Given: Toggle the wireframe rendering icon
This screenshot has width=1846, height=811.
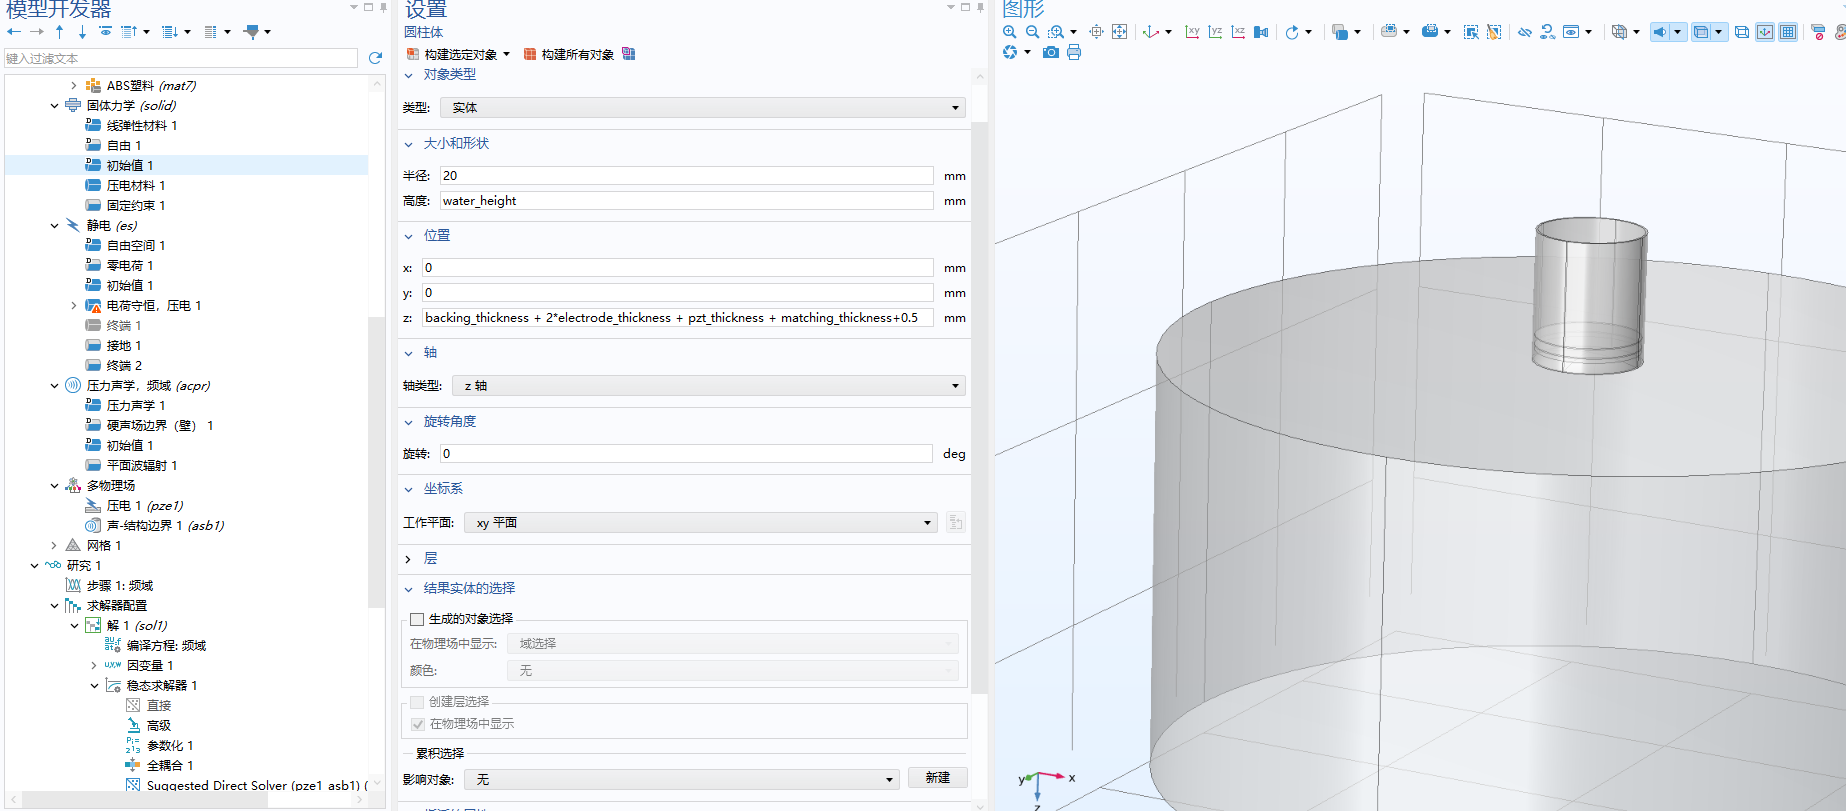Looking at the screenshot, I should click(1742, 32).
